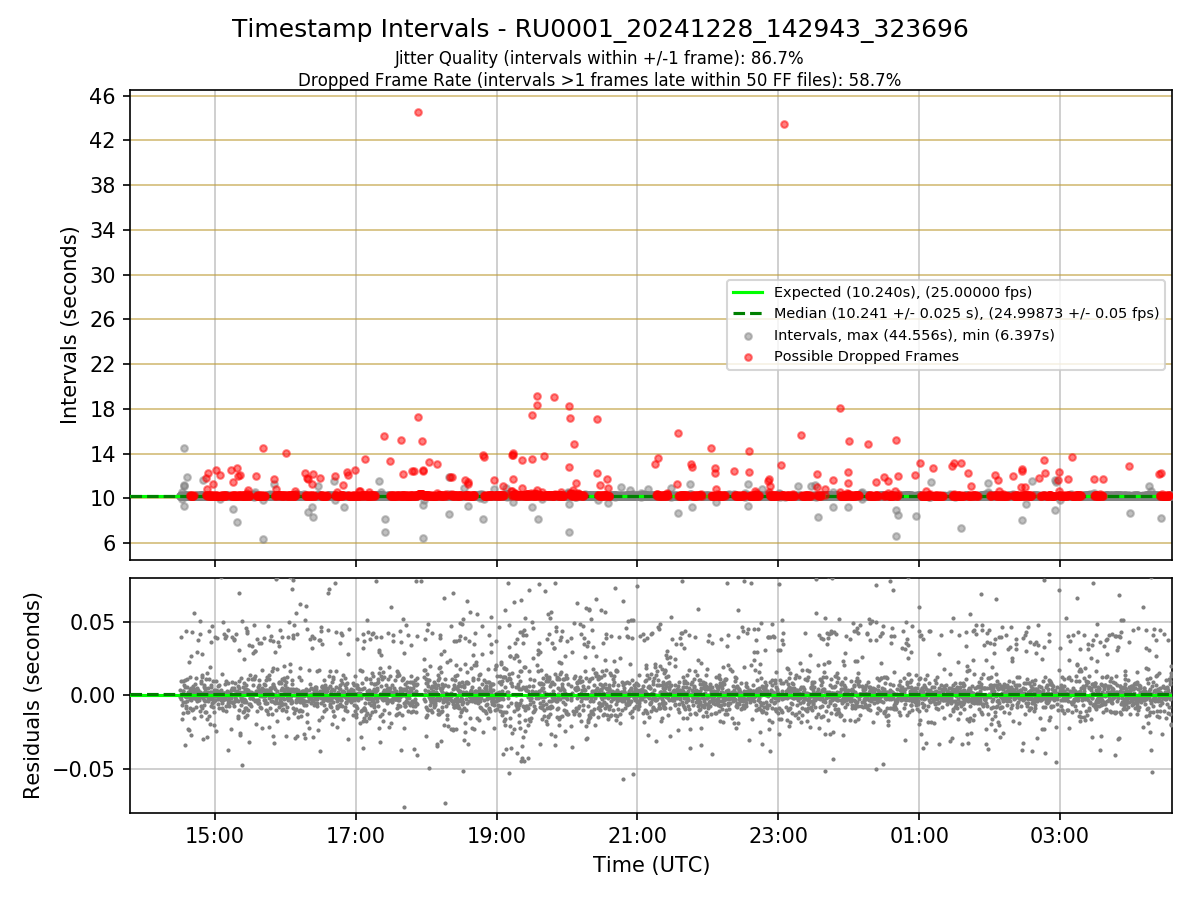Click the gray dot marker in the legend
The width and height of the screenshot is (1200, 900).
(x=748, y=335)
